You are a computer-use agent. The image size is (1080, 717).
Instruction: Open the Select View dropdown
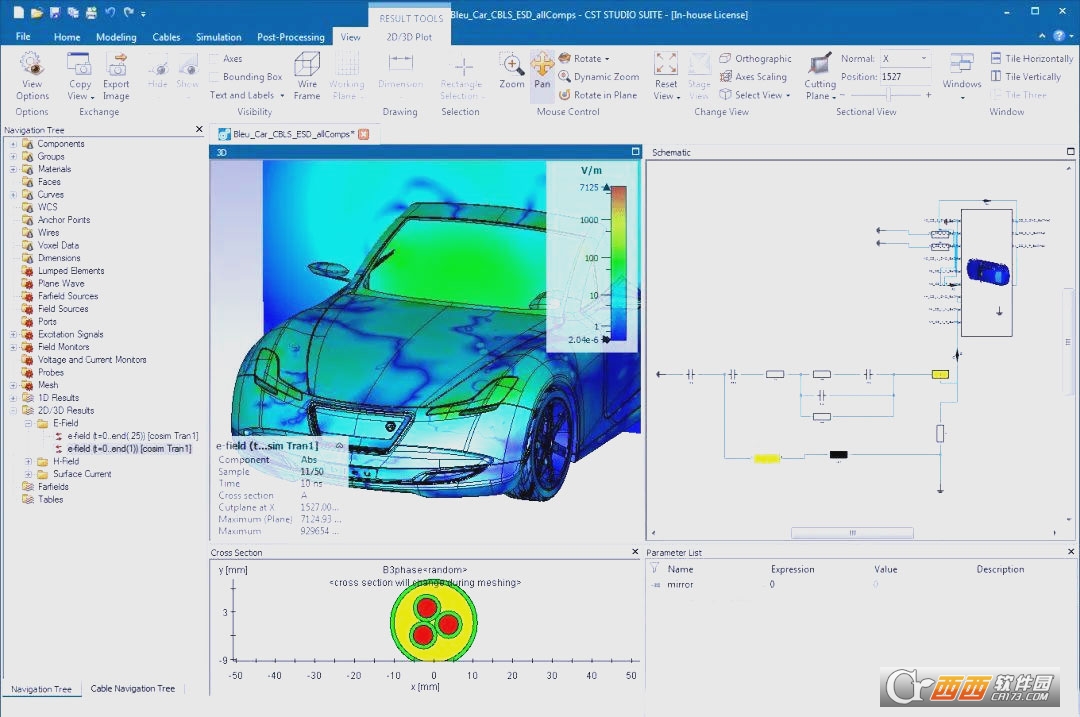(x=755, y=95)
